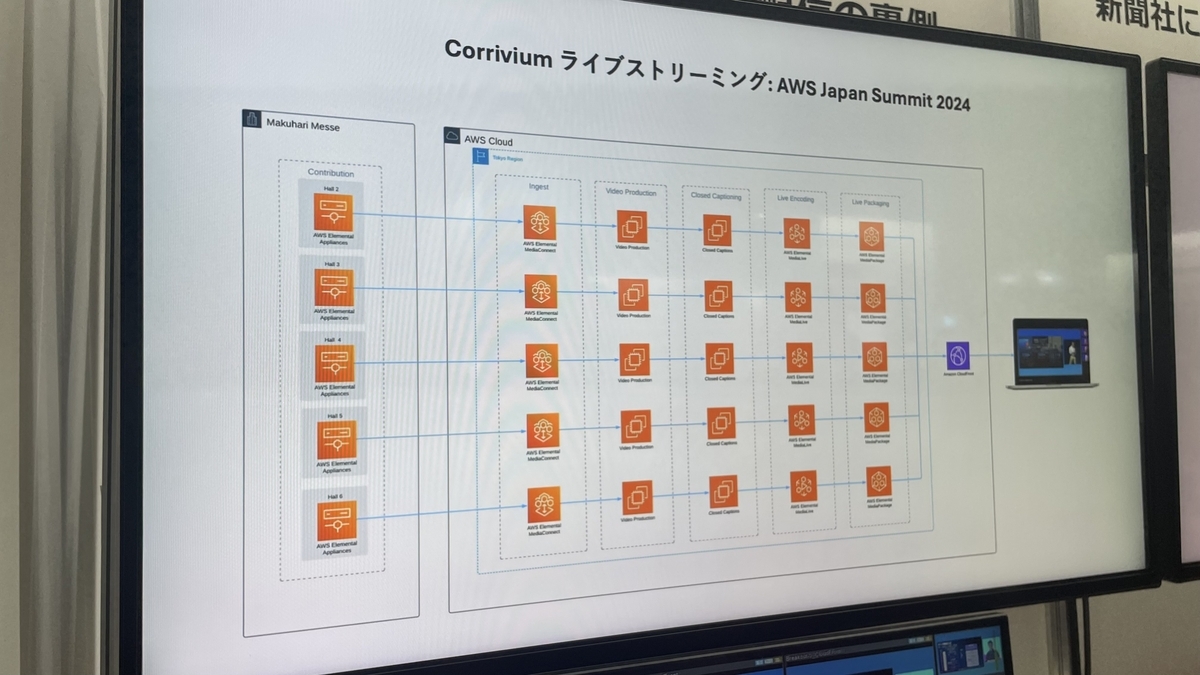Screen dimensions: 1200x675
Task: Click the cloud icon beside AWS Cloud
Action: 453,138
